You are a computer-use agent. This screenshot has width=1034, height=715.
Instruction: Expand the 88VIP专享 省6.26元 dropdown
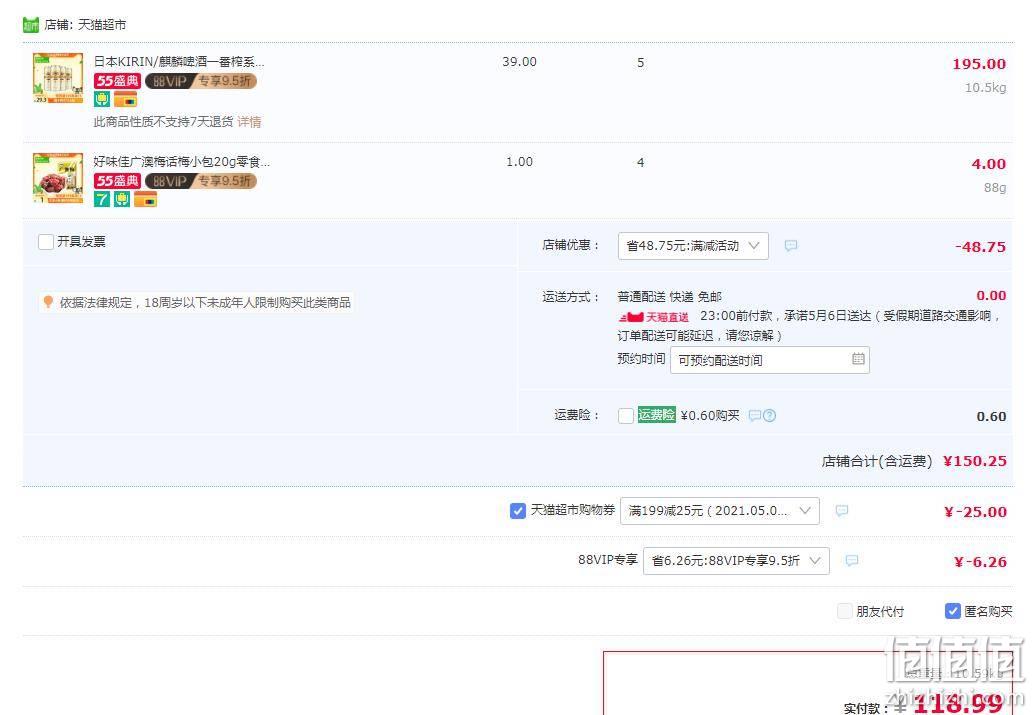pos(736,561)
